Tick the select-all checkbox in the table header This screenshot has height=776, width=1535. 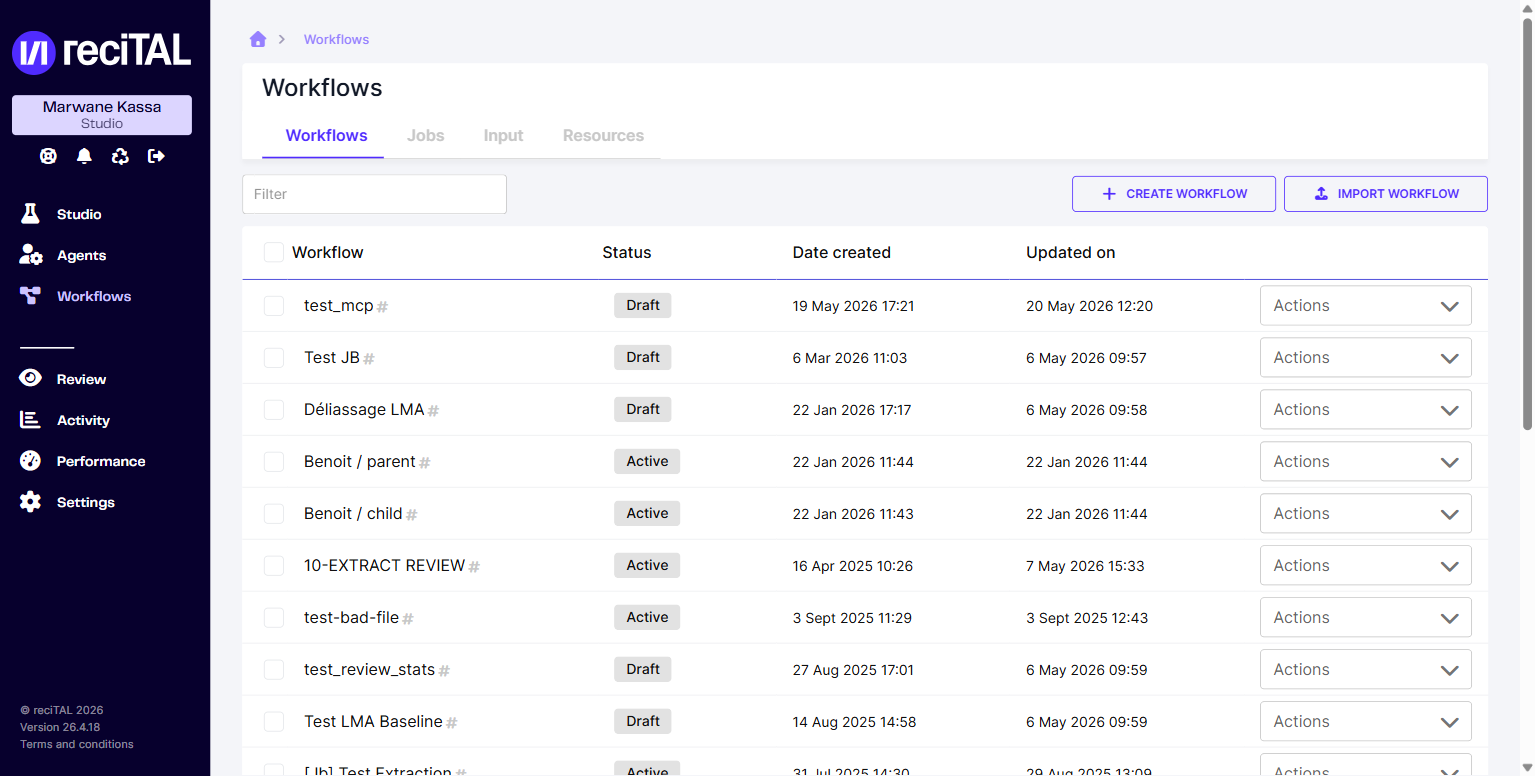click(x=274, y=252)
